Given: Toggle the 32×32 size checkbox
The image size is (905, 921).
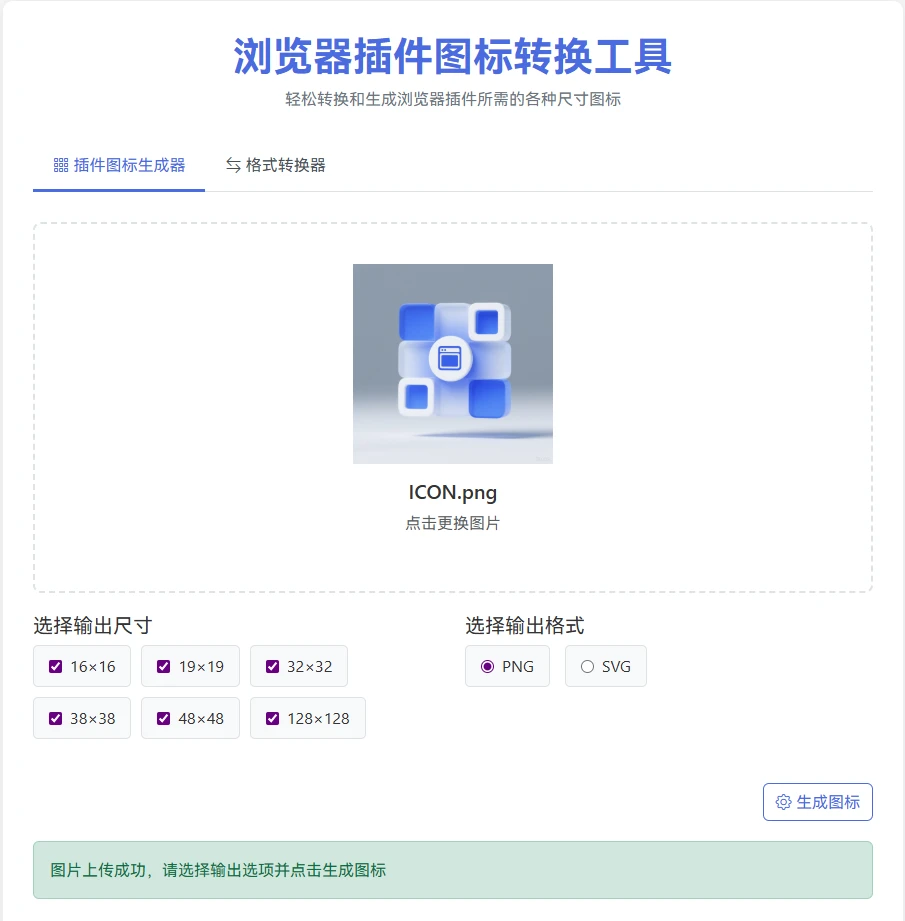Looking at the screenshot, I should 272,666.
